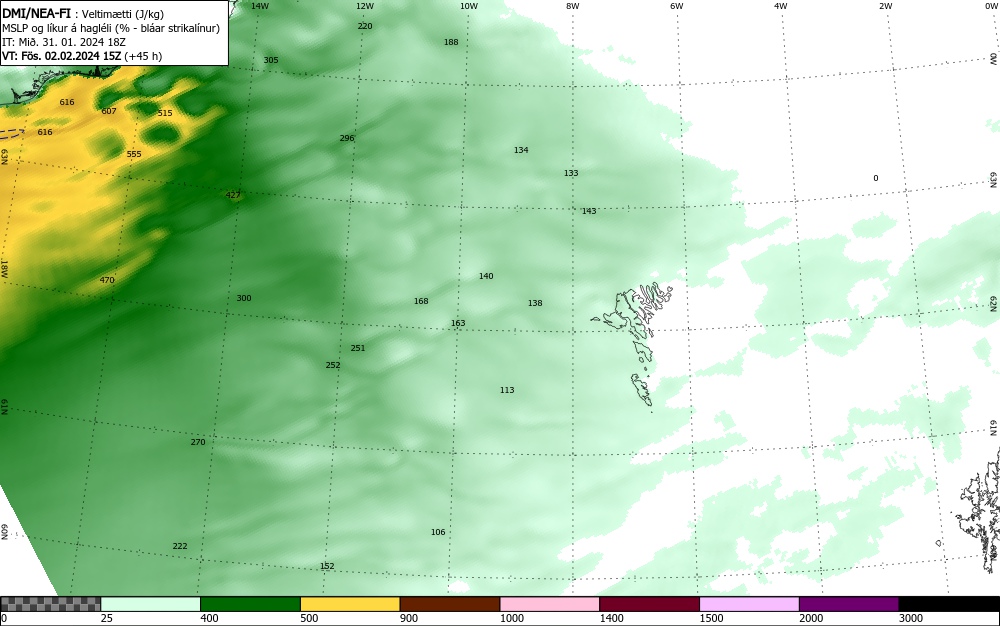
Task: Select the pale mint 25–400 legend swatch
Action: (x=151, y=604)
